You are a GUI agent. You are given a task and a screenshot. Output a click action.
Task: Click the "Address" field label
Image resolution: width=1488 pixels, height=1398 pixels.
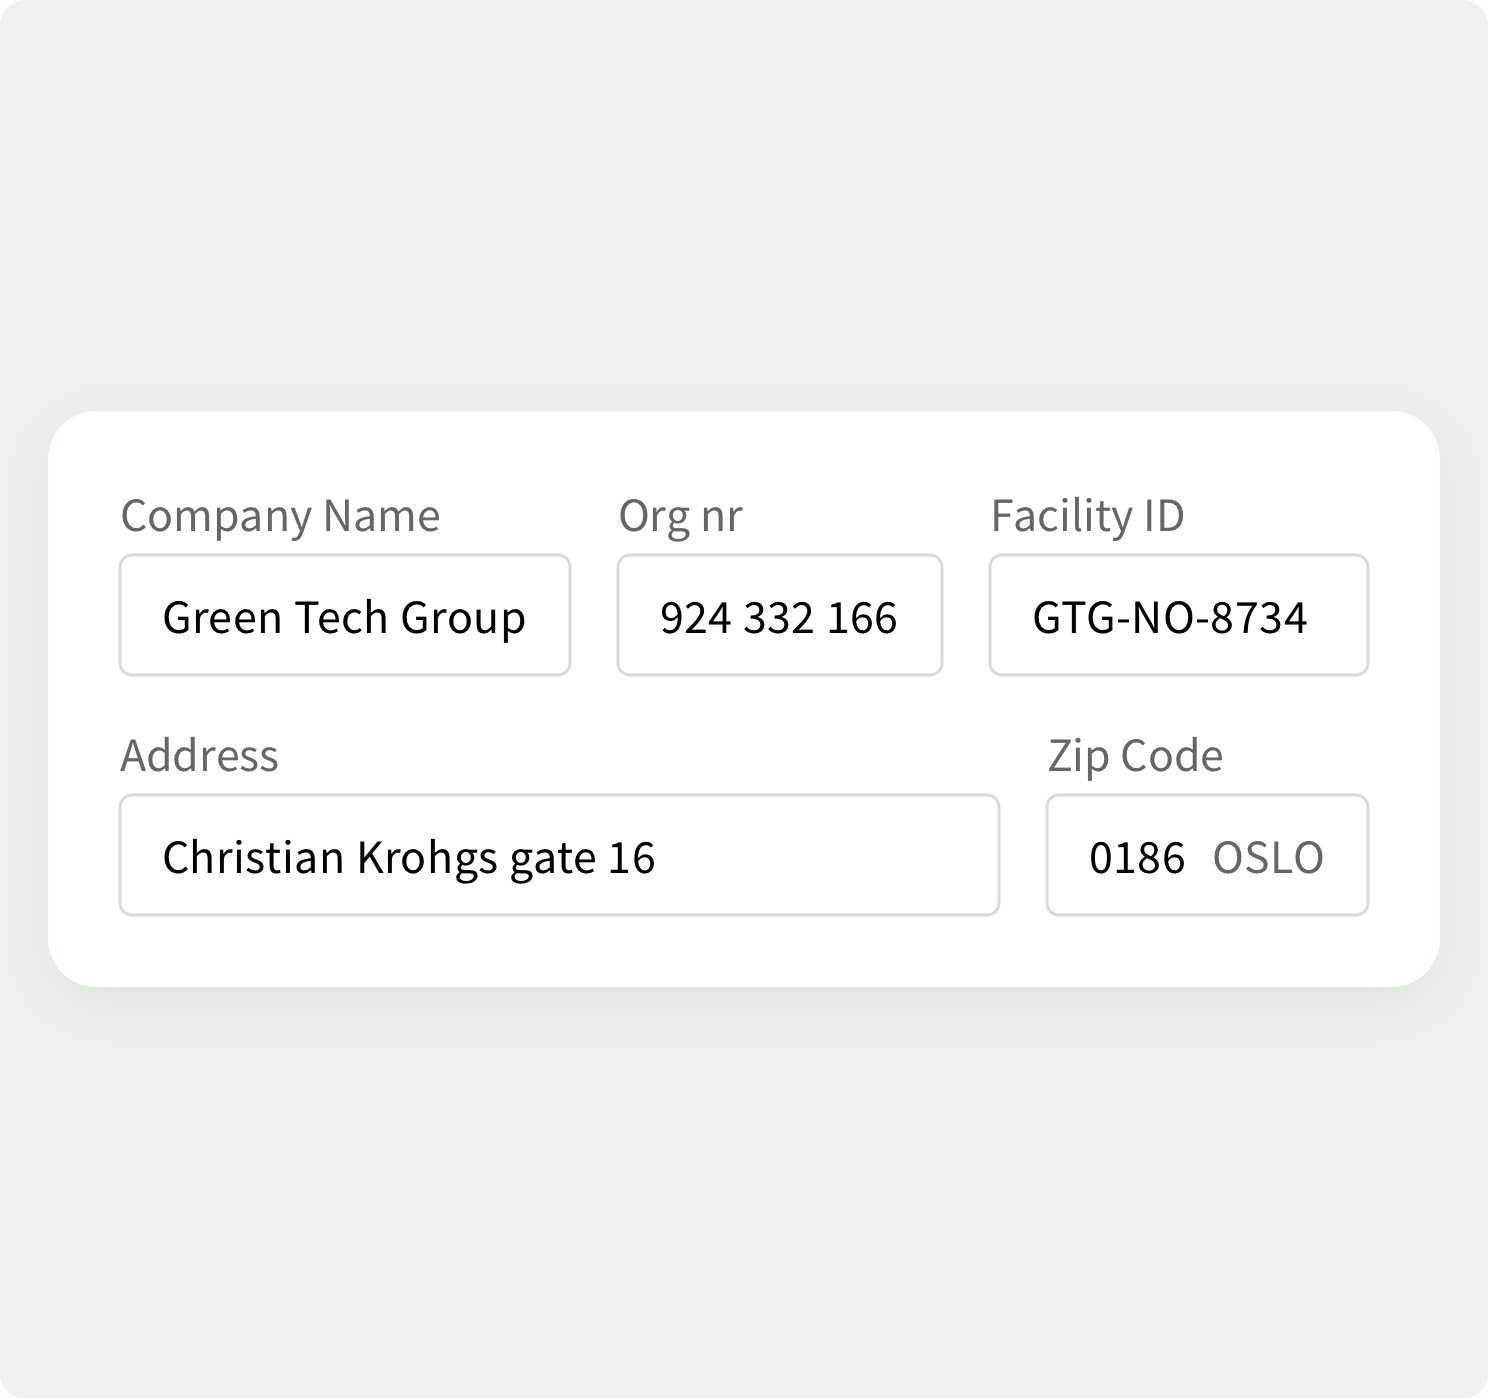[199, 755]
